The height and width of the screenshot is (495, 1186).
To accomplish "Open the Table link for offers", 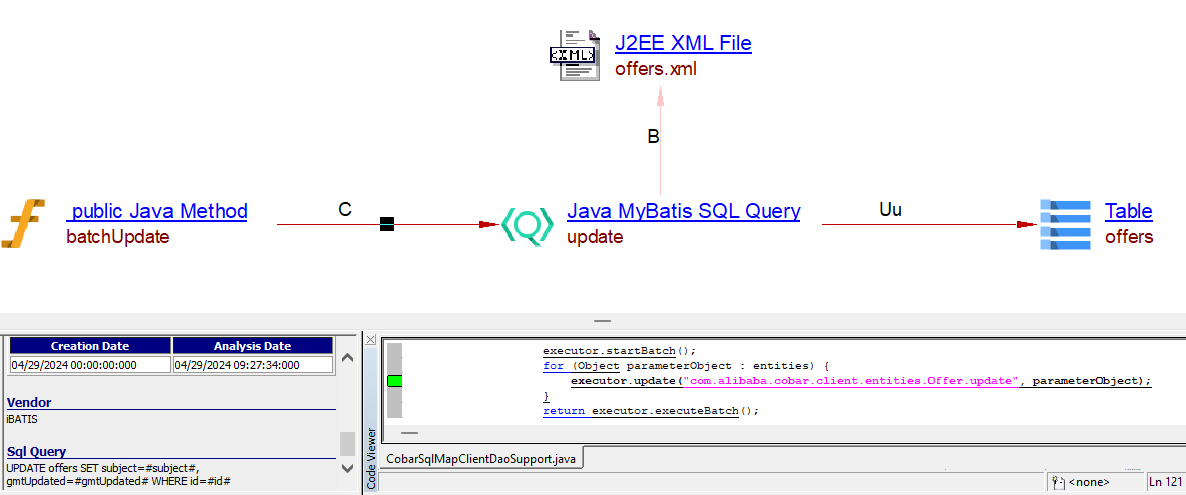I will 1128,211.
